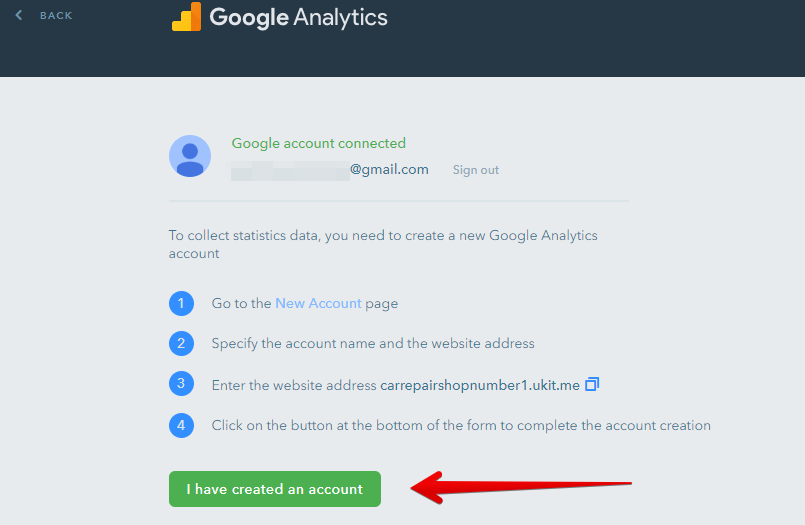The image size is (805, 525).
Task: Click the blurred gmail.com email address
Action: click(x=330, y=170)
